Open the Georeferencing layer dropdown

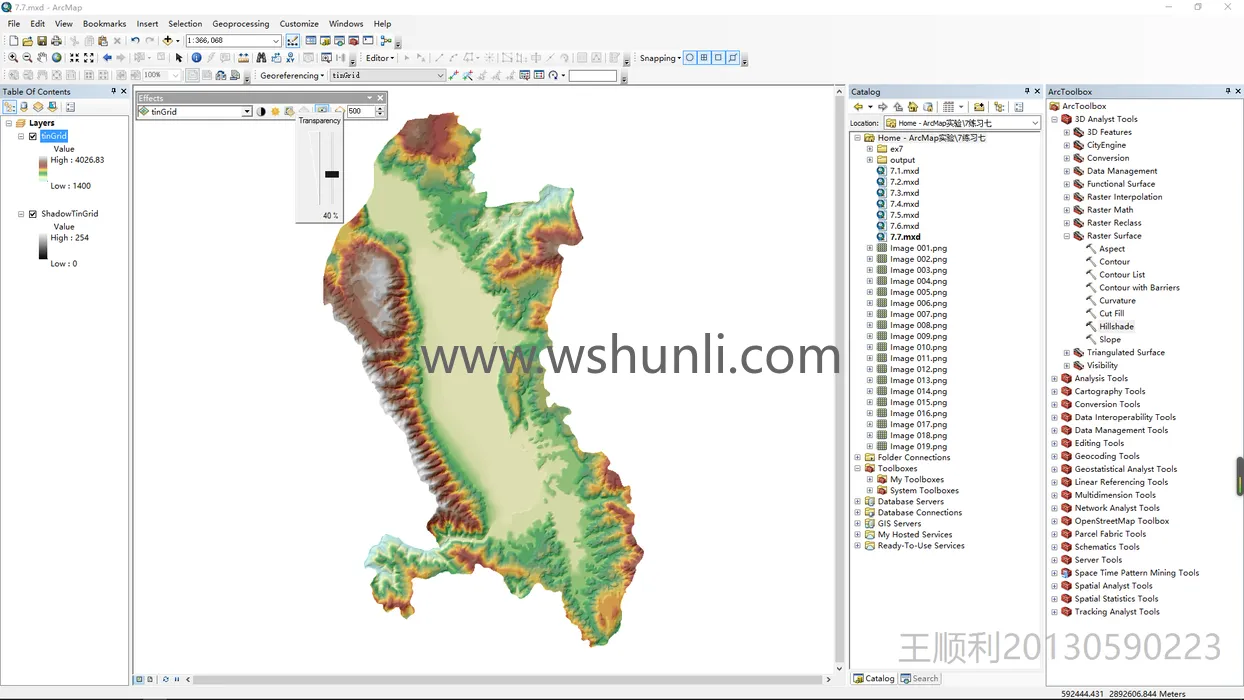[440, 75]
